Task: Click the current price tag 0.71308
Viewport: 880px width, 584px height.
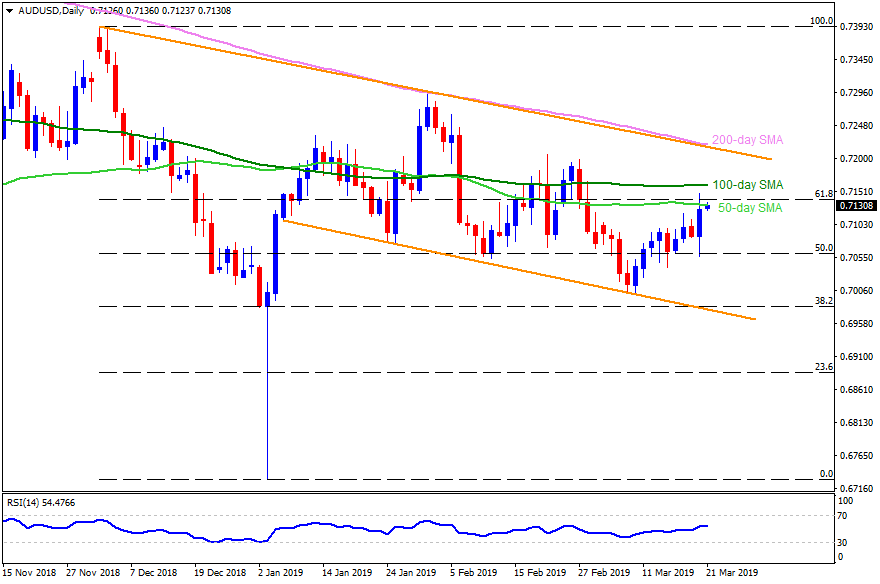Action: point(857,205)
